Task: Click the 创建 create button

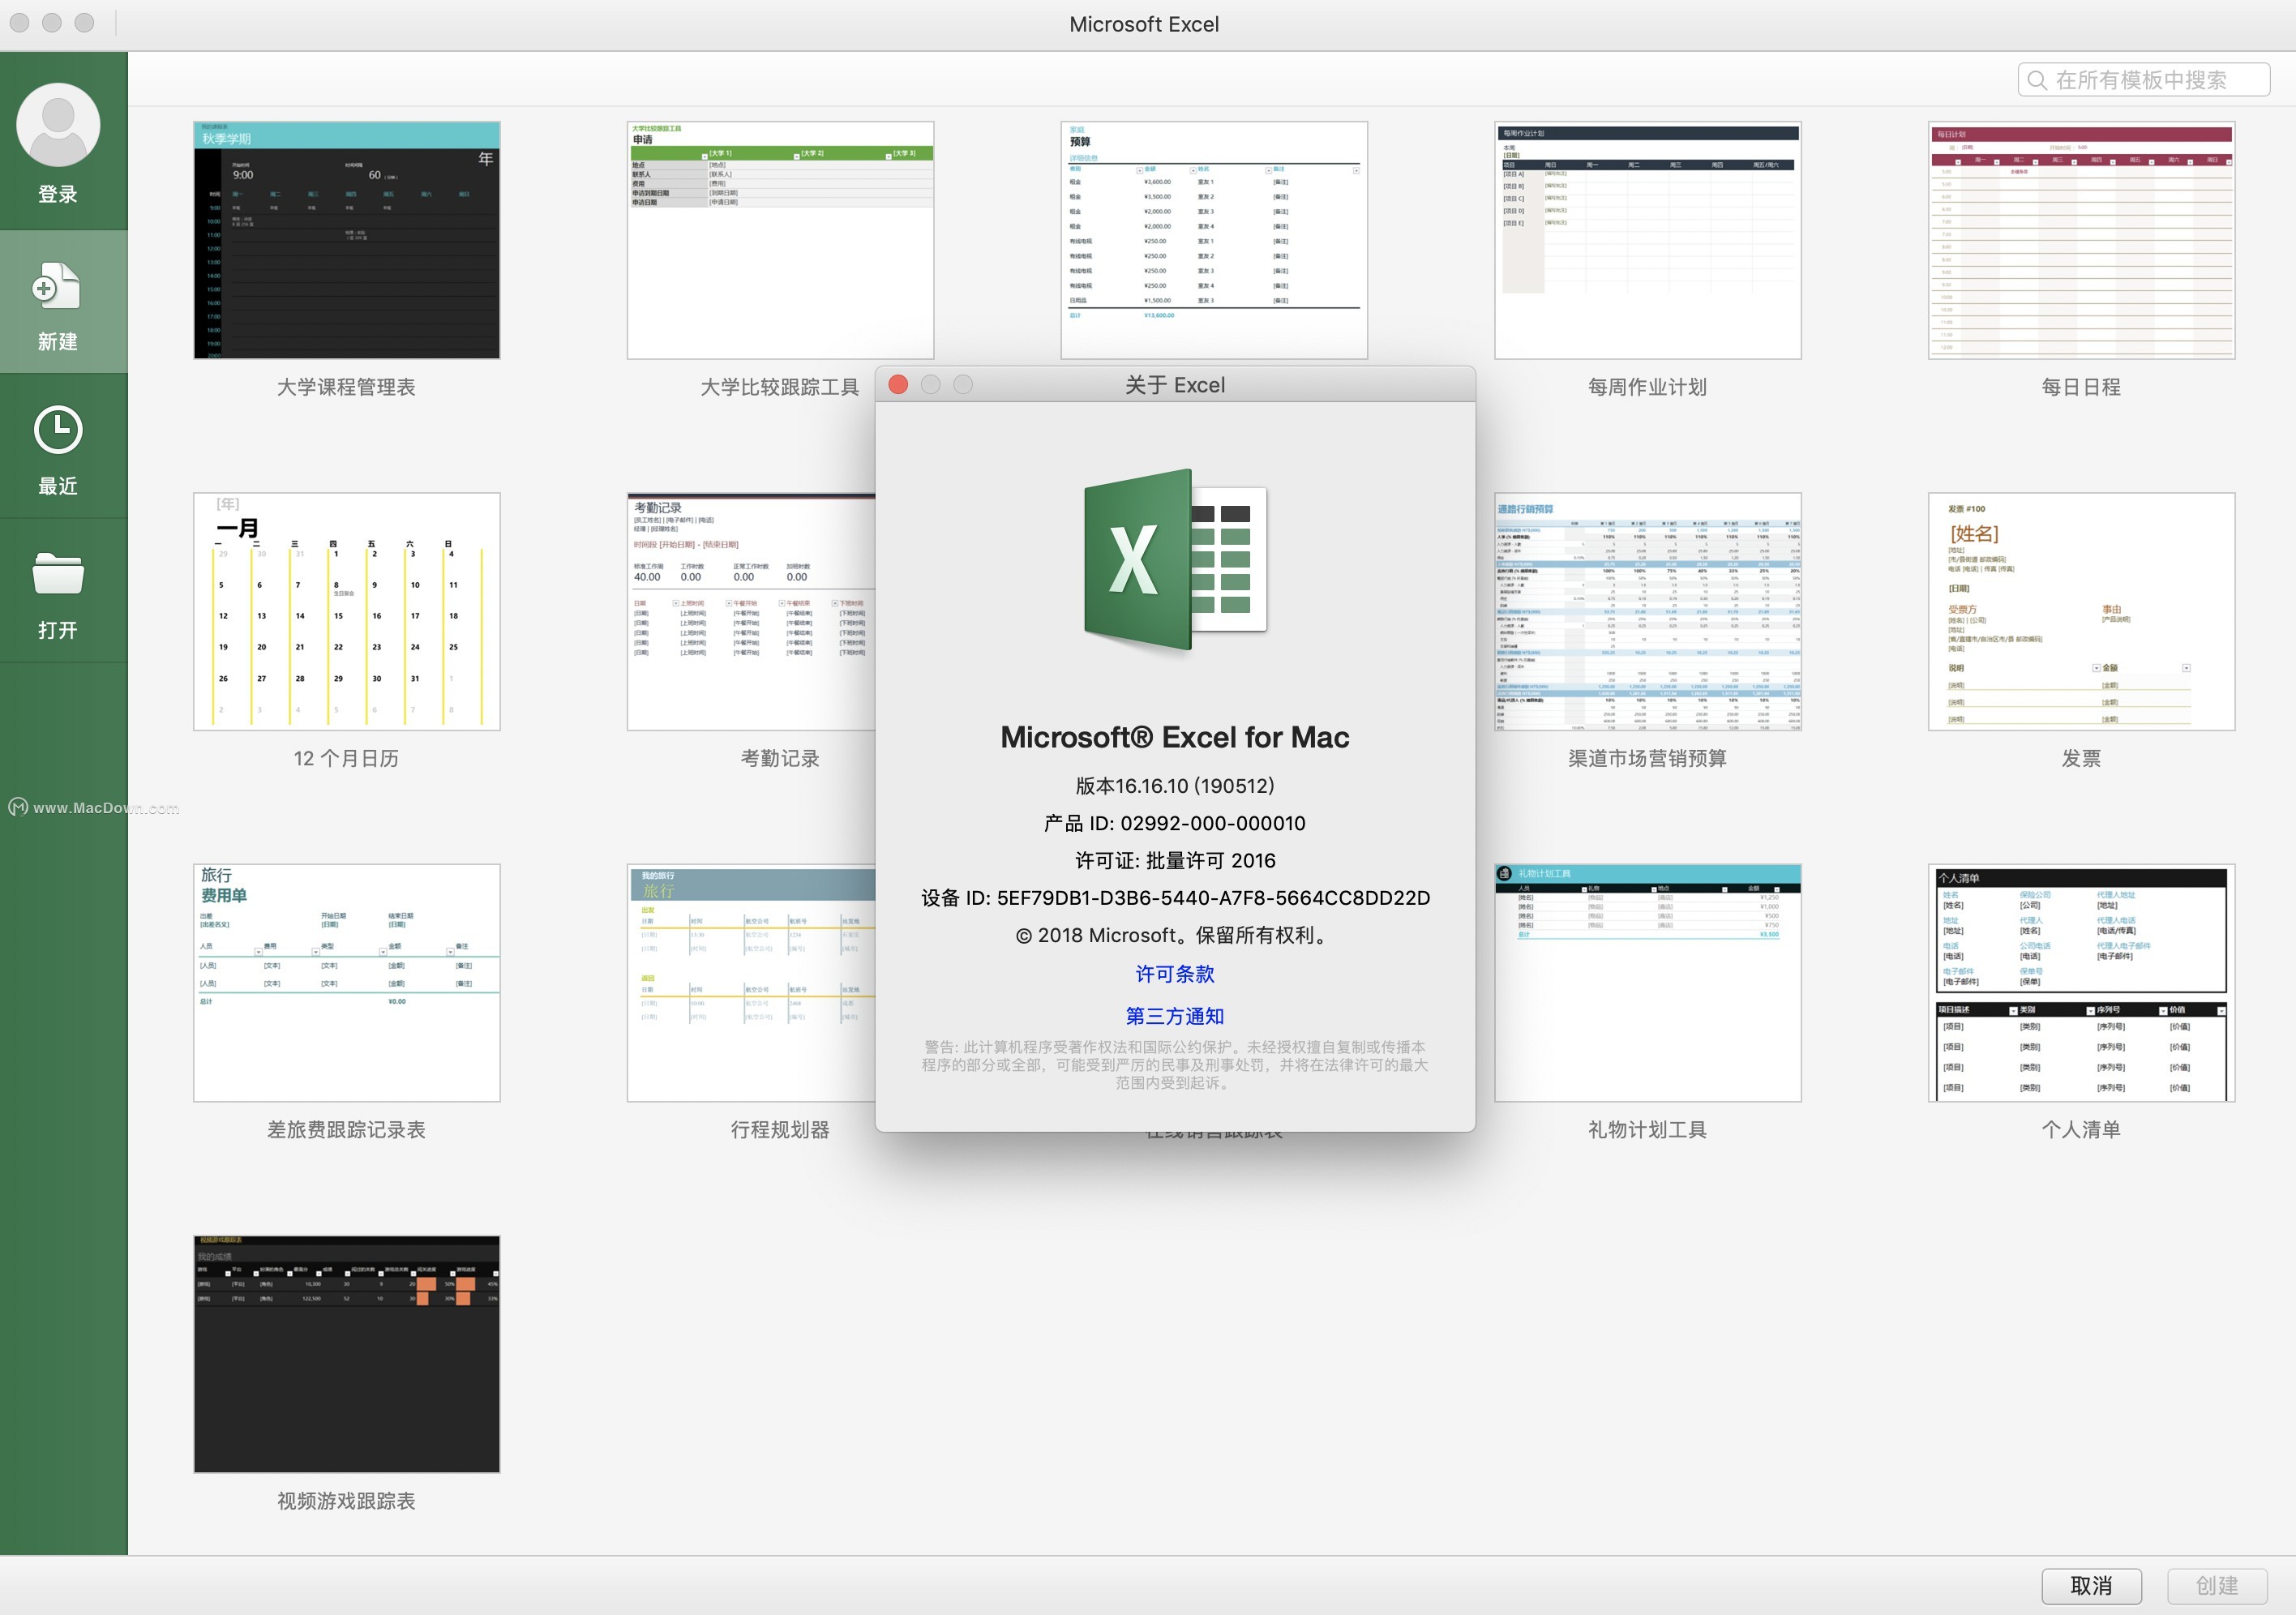Action: click(2217, 1585)
